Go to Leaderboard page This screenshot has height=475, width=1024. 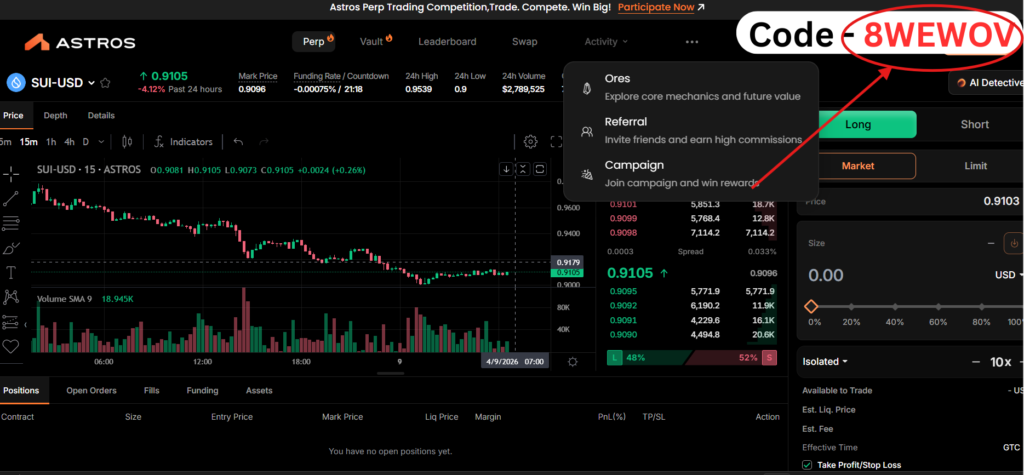[447, 42]
